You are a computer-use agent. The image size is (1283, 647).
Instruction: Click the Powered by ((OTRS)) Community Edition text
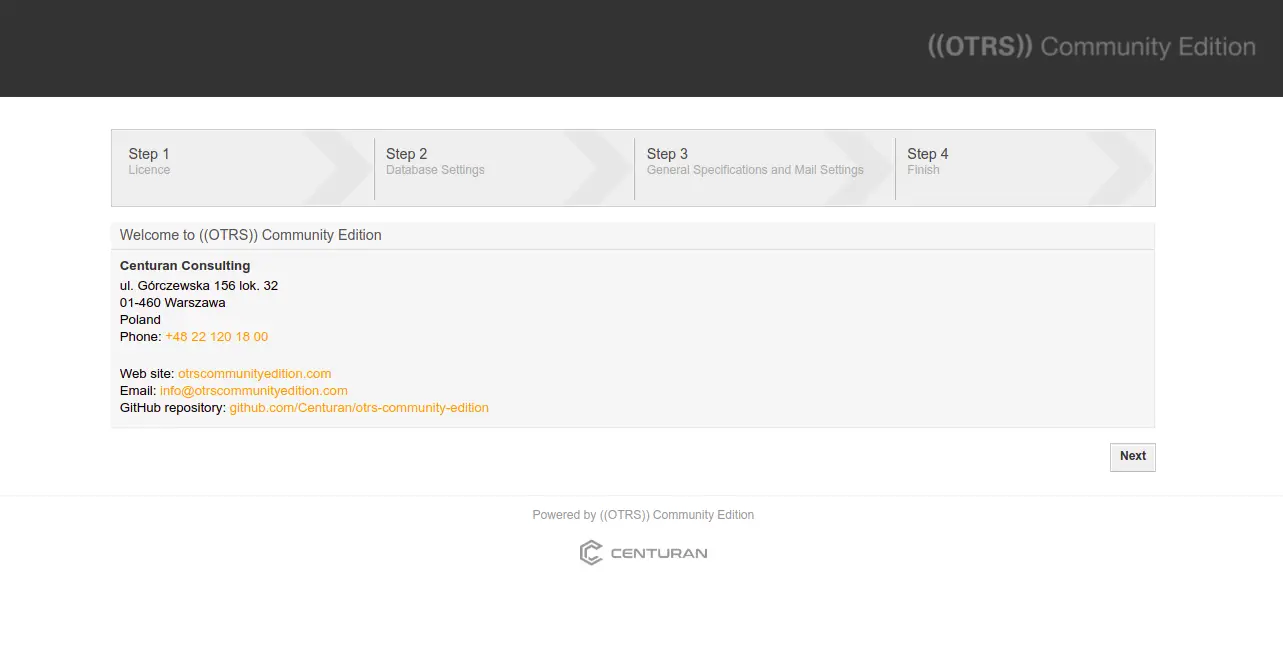pyautogui.click(x=643, y=515)
